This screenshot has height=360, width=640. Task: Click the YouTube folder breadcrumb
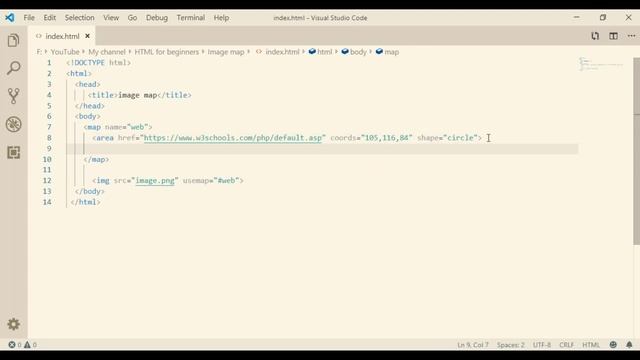click(x=65, y=52)
